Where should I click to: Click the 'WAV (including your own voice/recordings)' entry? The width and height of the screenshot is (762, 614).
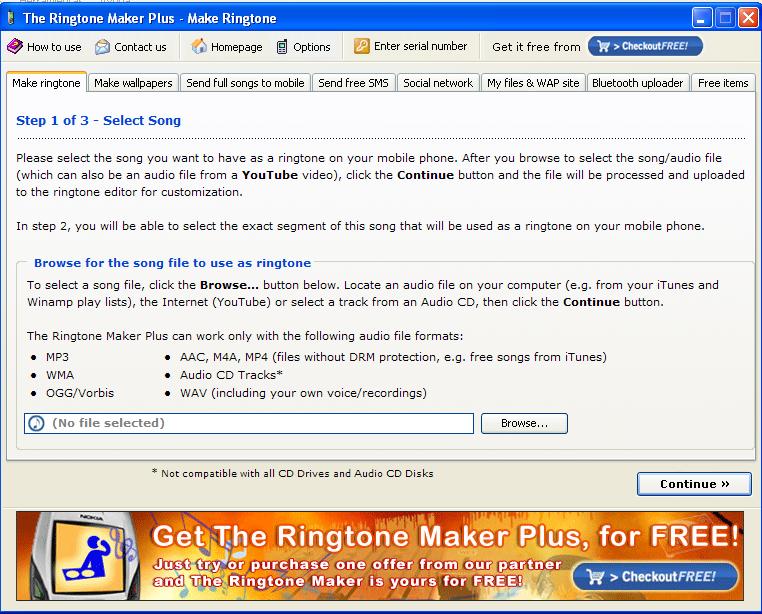[x=303, y=393]
